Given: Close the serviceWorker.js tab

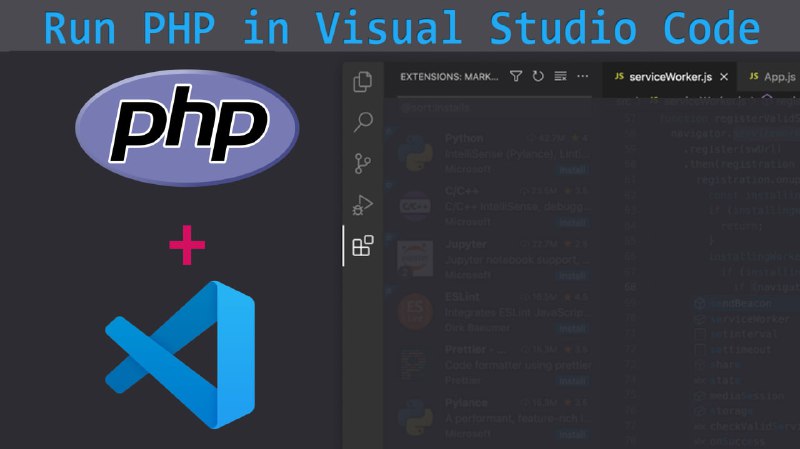Looking at the screenshot, I should [x=724, y=77].
